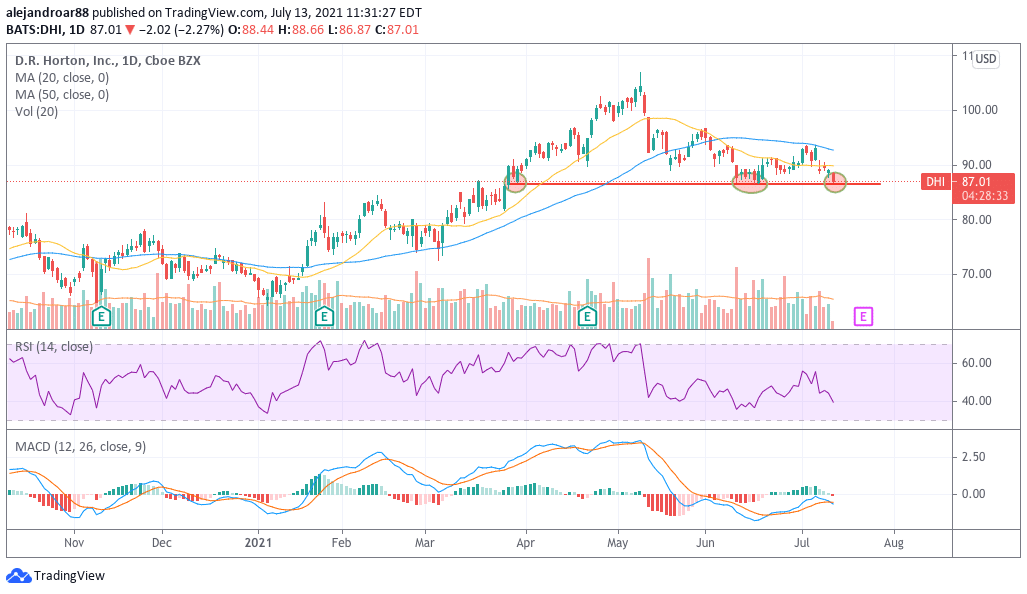Click the Apr time axis label

coord(525,543)
